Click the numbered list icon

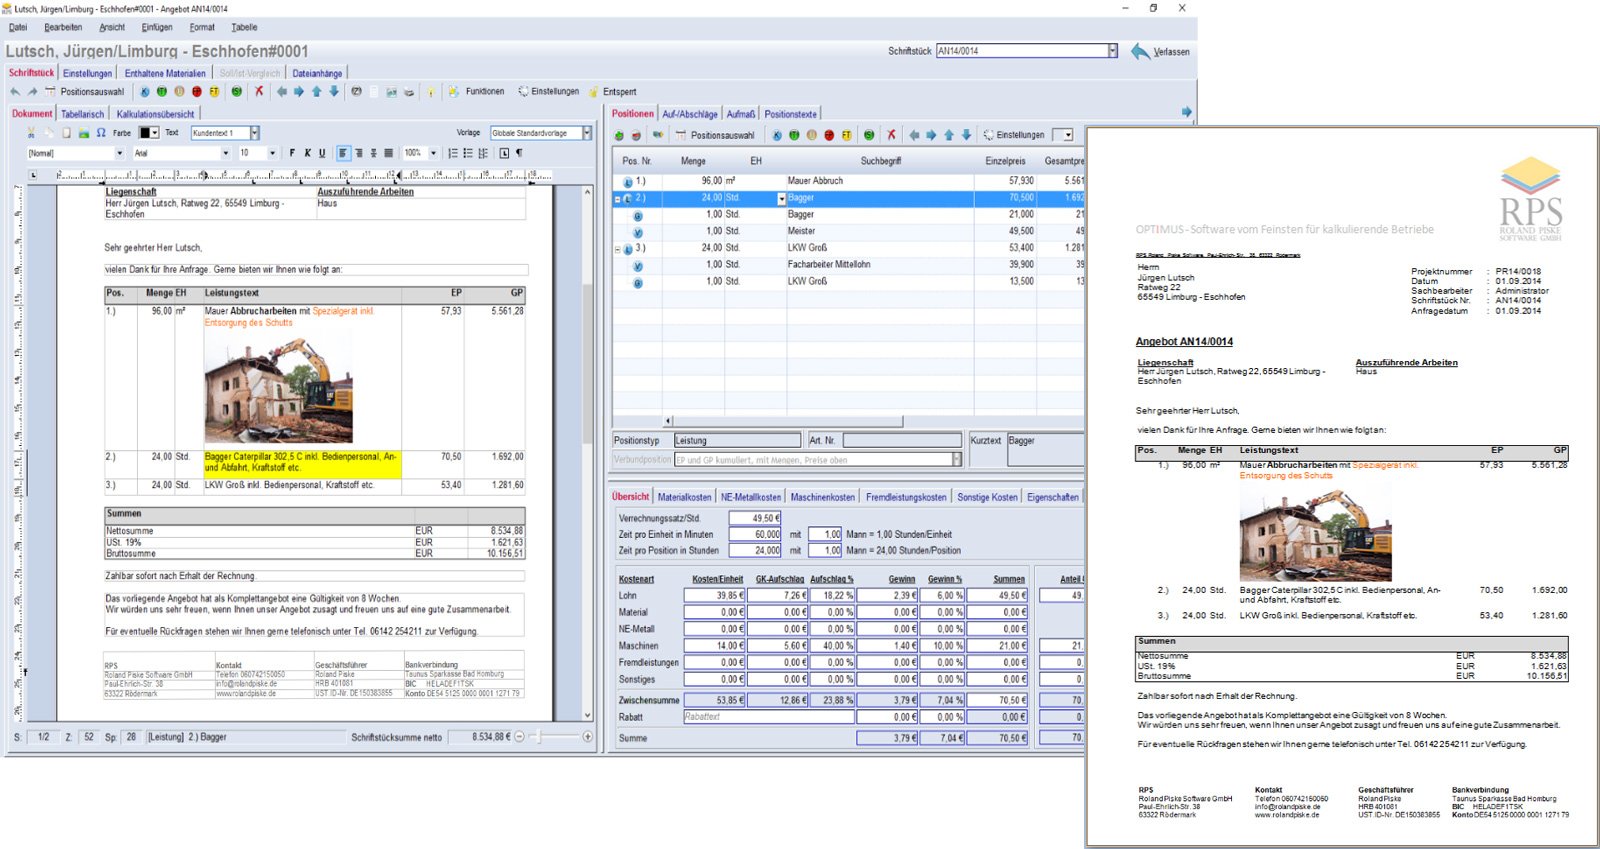click(453, 153)
